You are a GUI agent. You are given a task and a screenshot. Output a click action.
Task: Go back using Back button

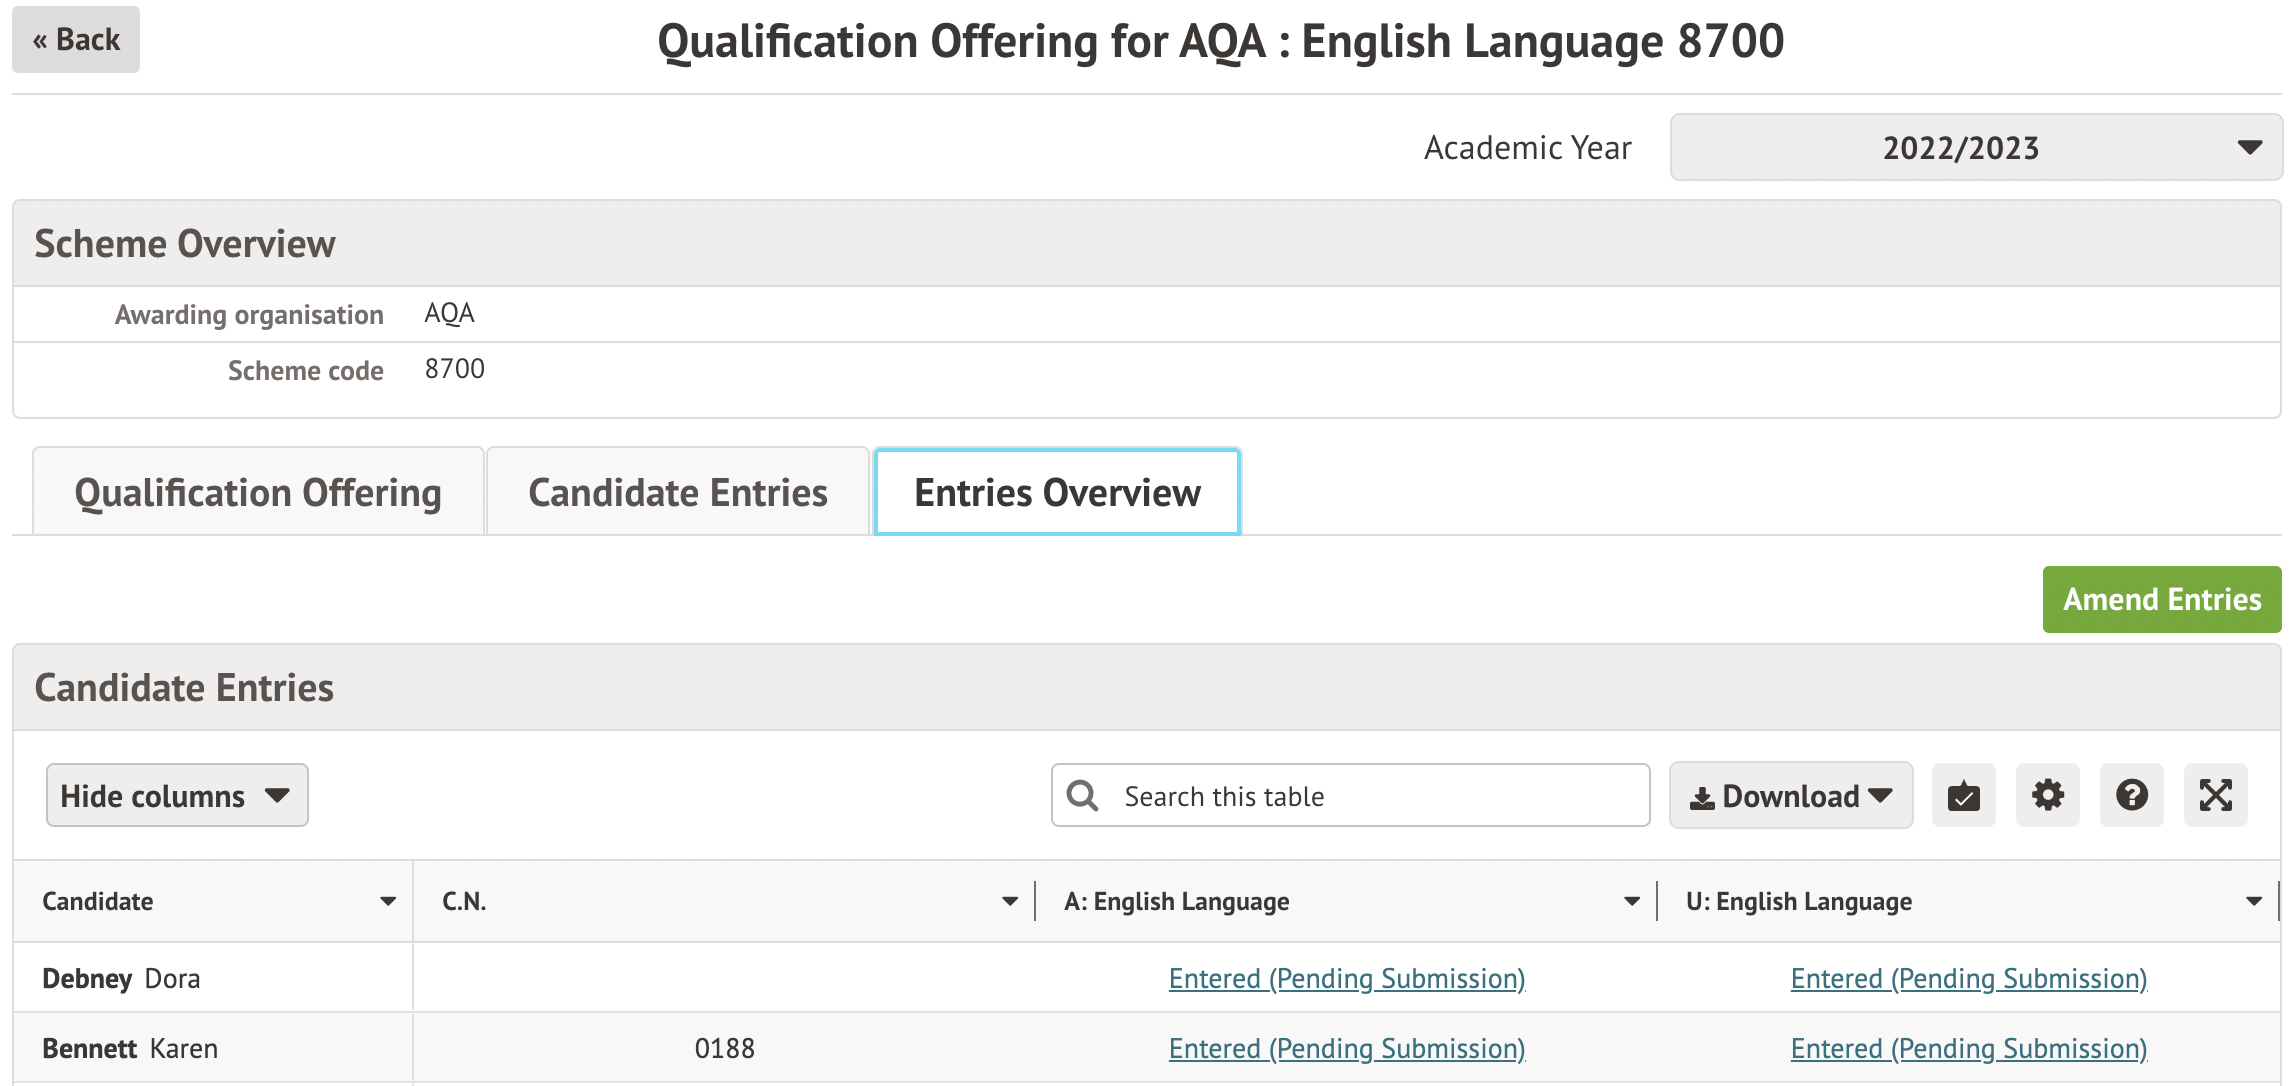coord(76,40)
